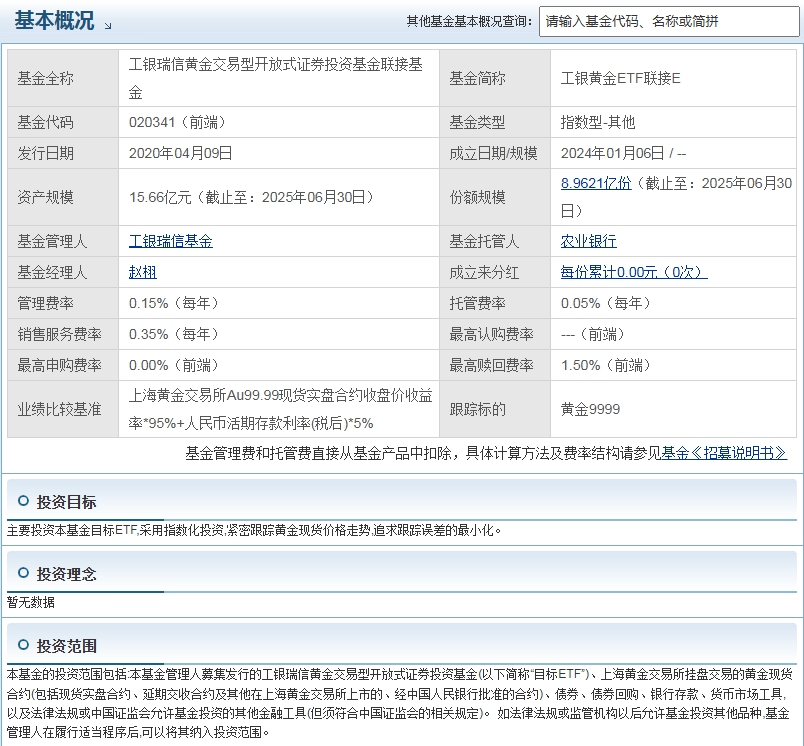Screen dimensions: 804x746
Task: Select establishment date 2024年01月06日 / --
Action: click(x=624, y=153)
